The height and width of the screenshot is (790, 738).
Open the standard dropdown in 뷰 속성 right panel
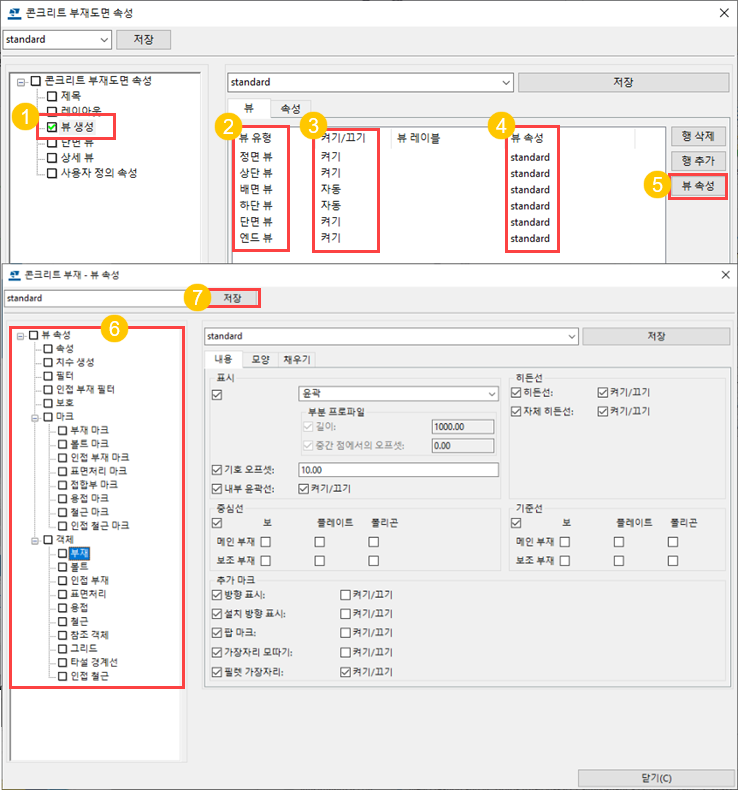pos(391,336)
